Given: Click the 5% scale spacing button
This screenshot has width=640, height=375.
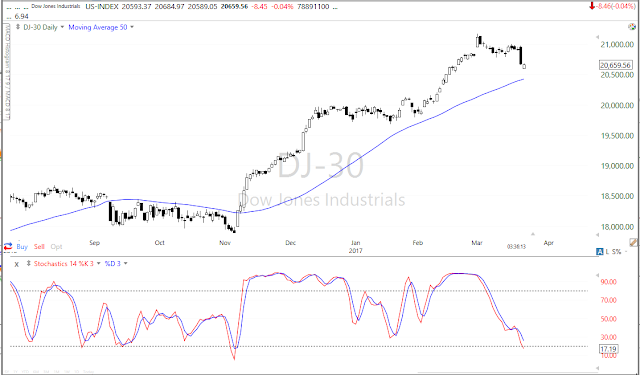Looking at the screenshot, I should click(616, 252).
